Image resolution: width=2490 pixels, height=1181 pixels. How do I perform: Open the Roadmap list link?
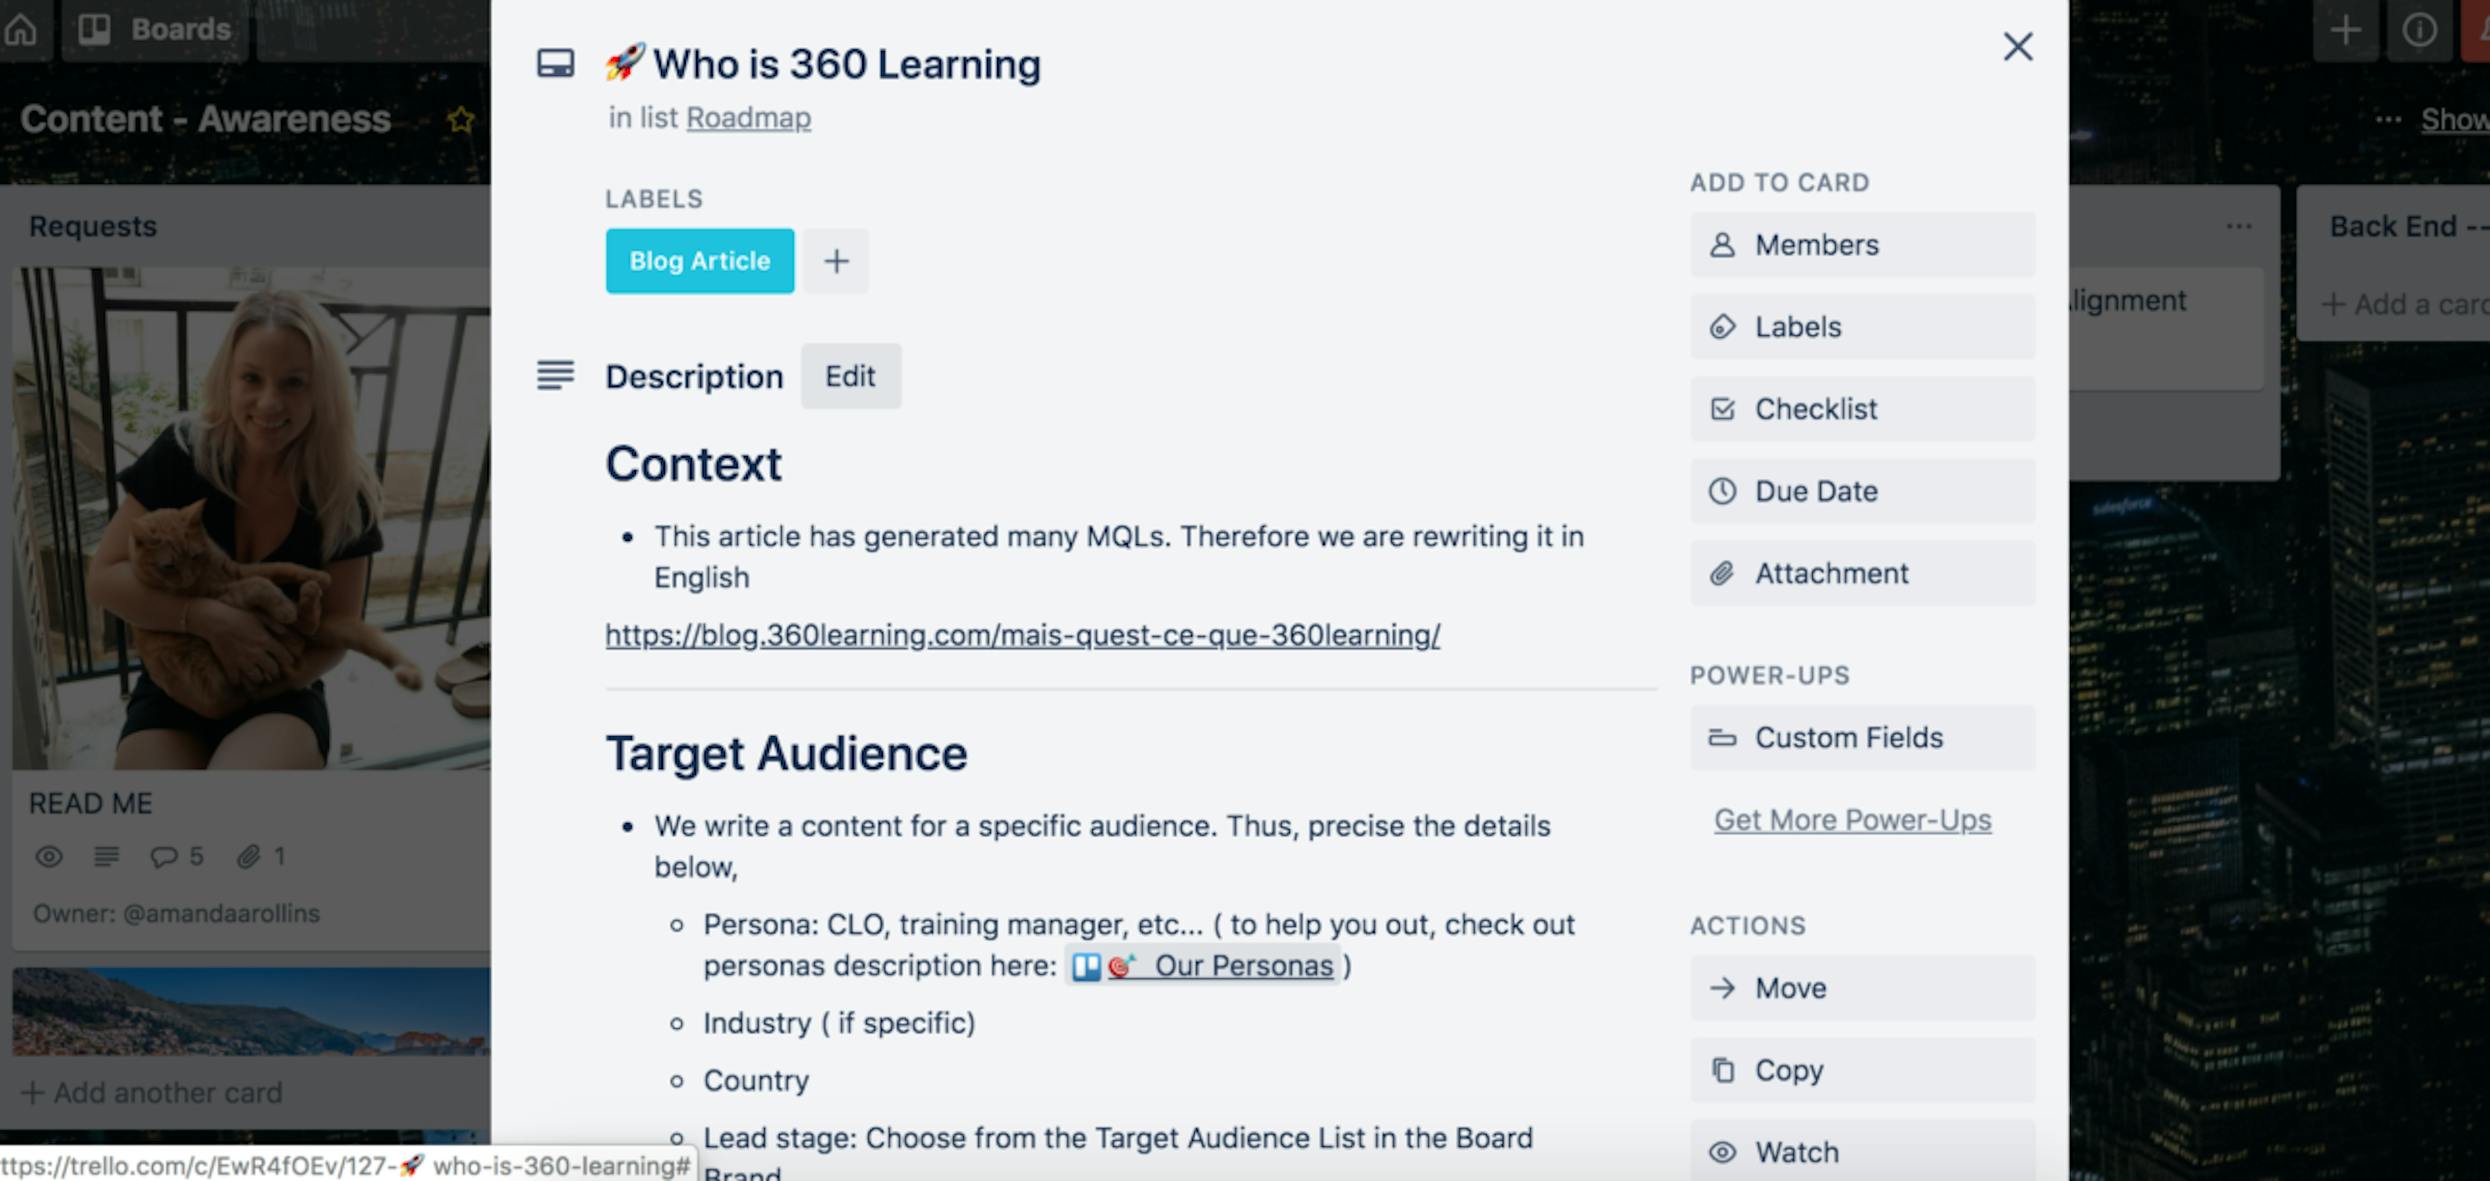coord(748,118)
